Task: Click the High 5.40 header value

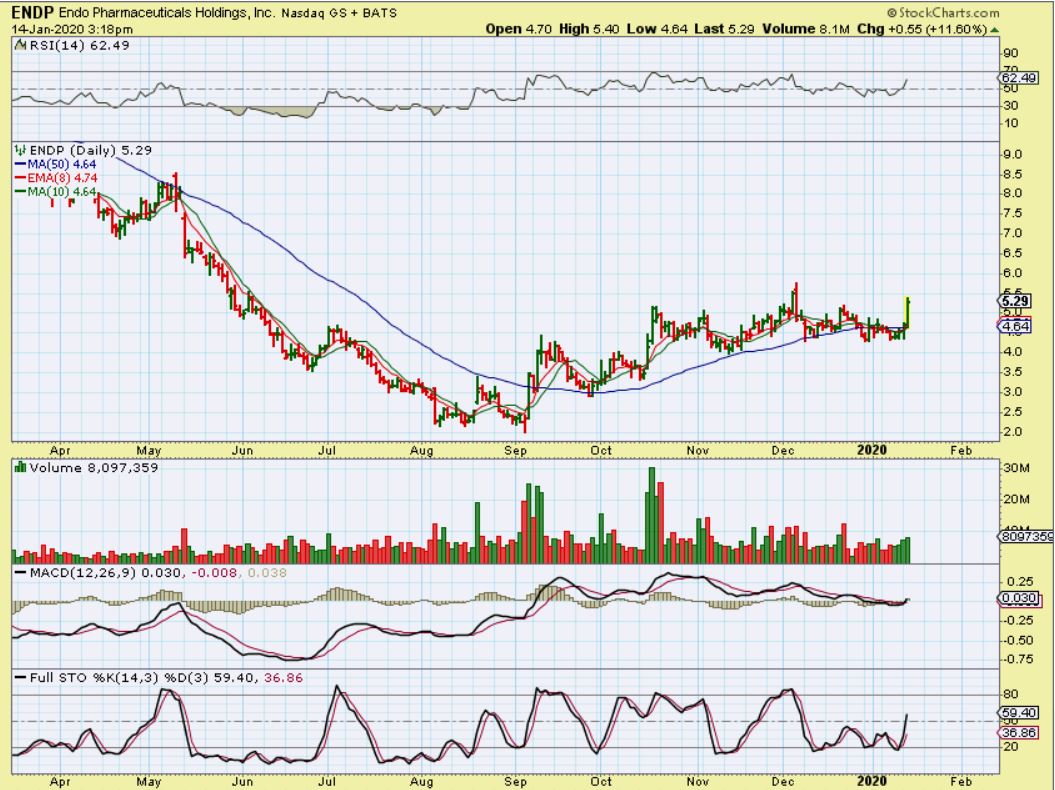Action: pos(589,29)
